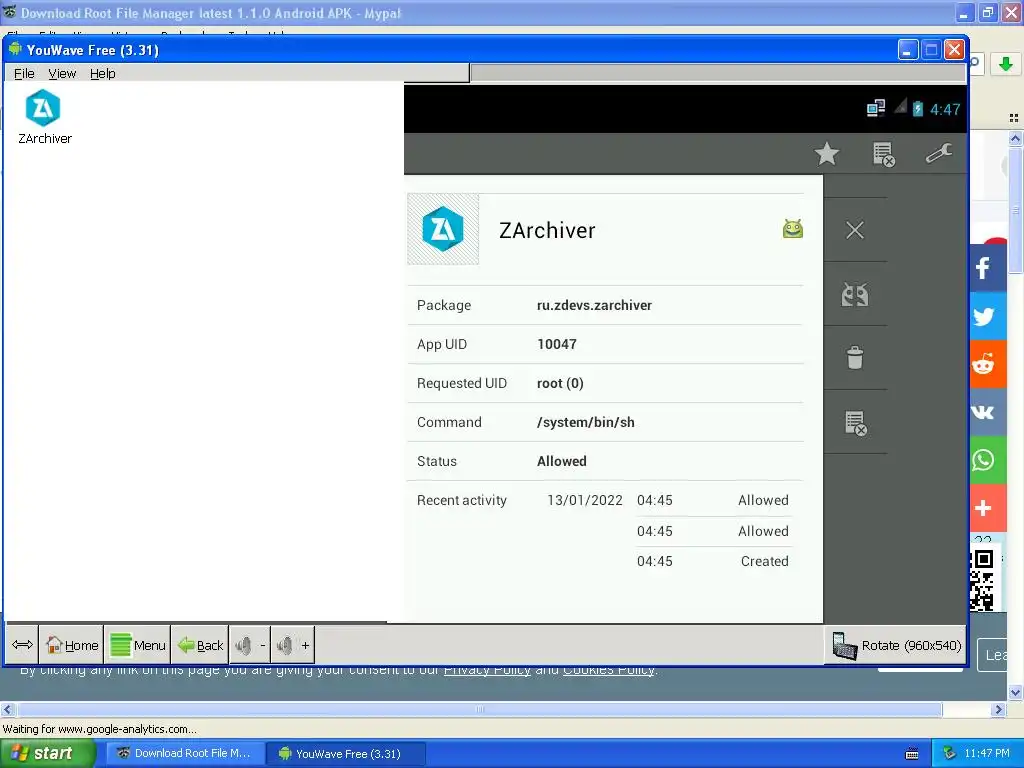This screenshot has width=1024, height=768.
Task: Click the large ZArchiver logo in details panel
Action: [443, 229]
